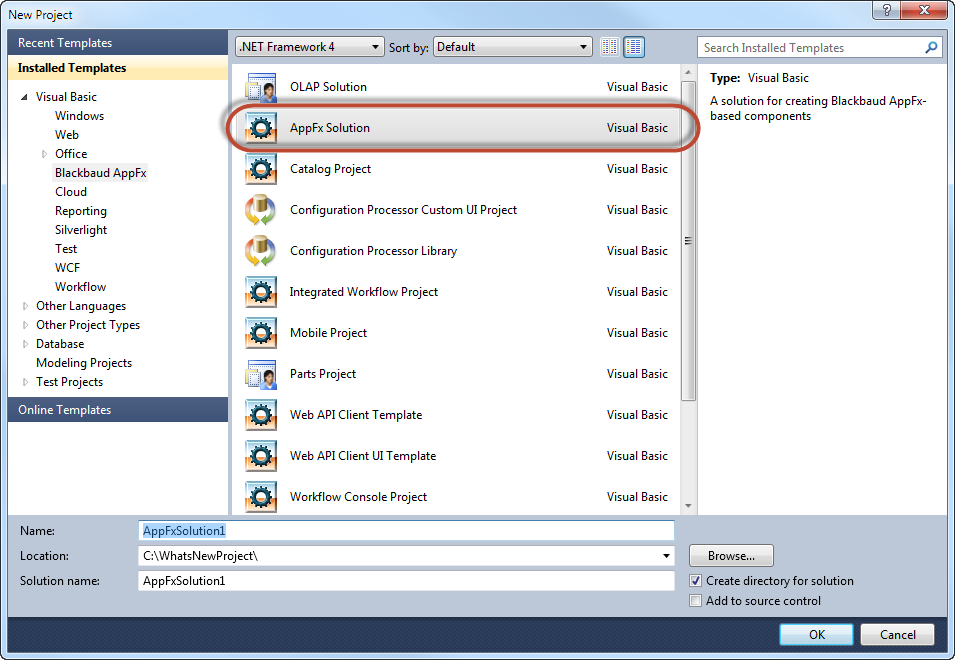
Task: Switch to medium icons list view
Action: pos(634,47)
